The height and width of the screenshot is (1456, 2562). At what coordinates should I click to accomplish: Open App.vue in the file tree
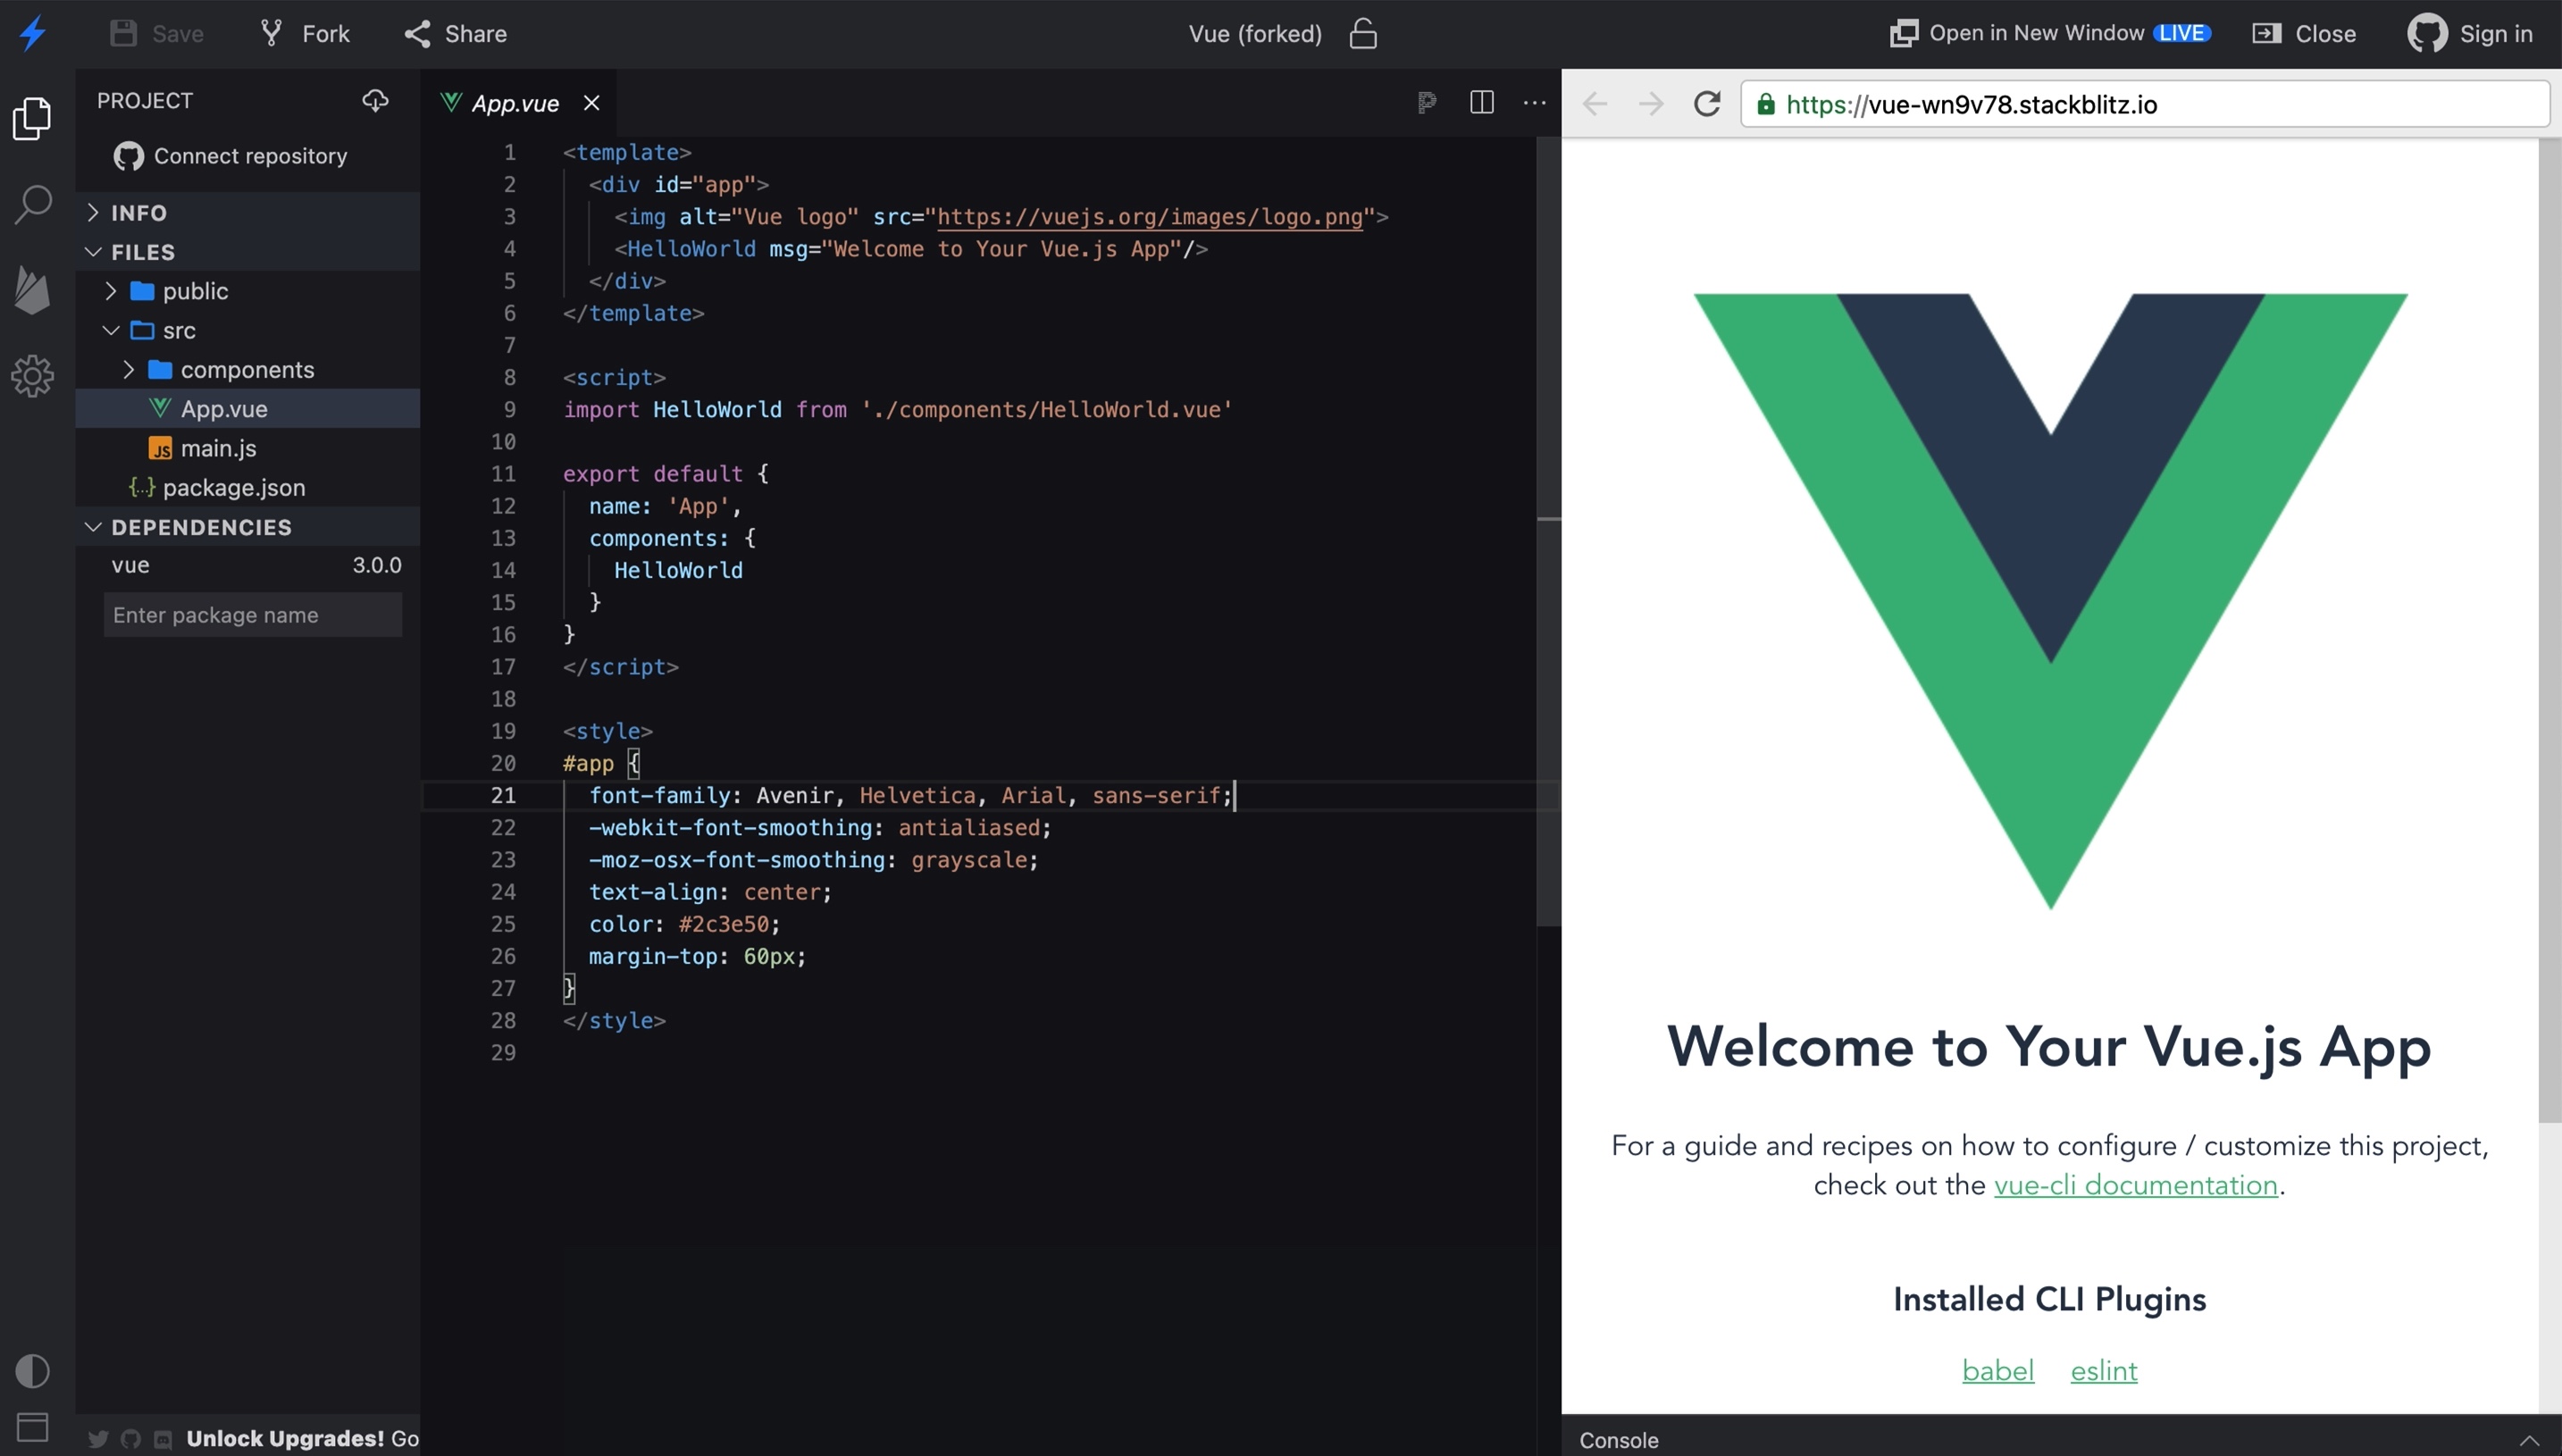pos(248,408)
